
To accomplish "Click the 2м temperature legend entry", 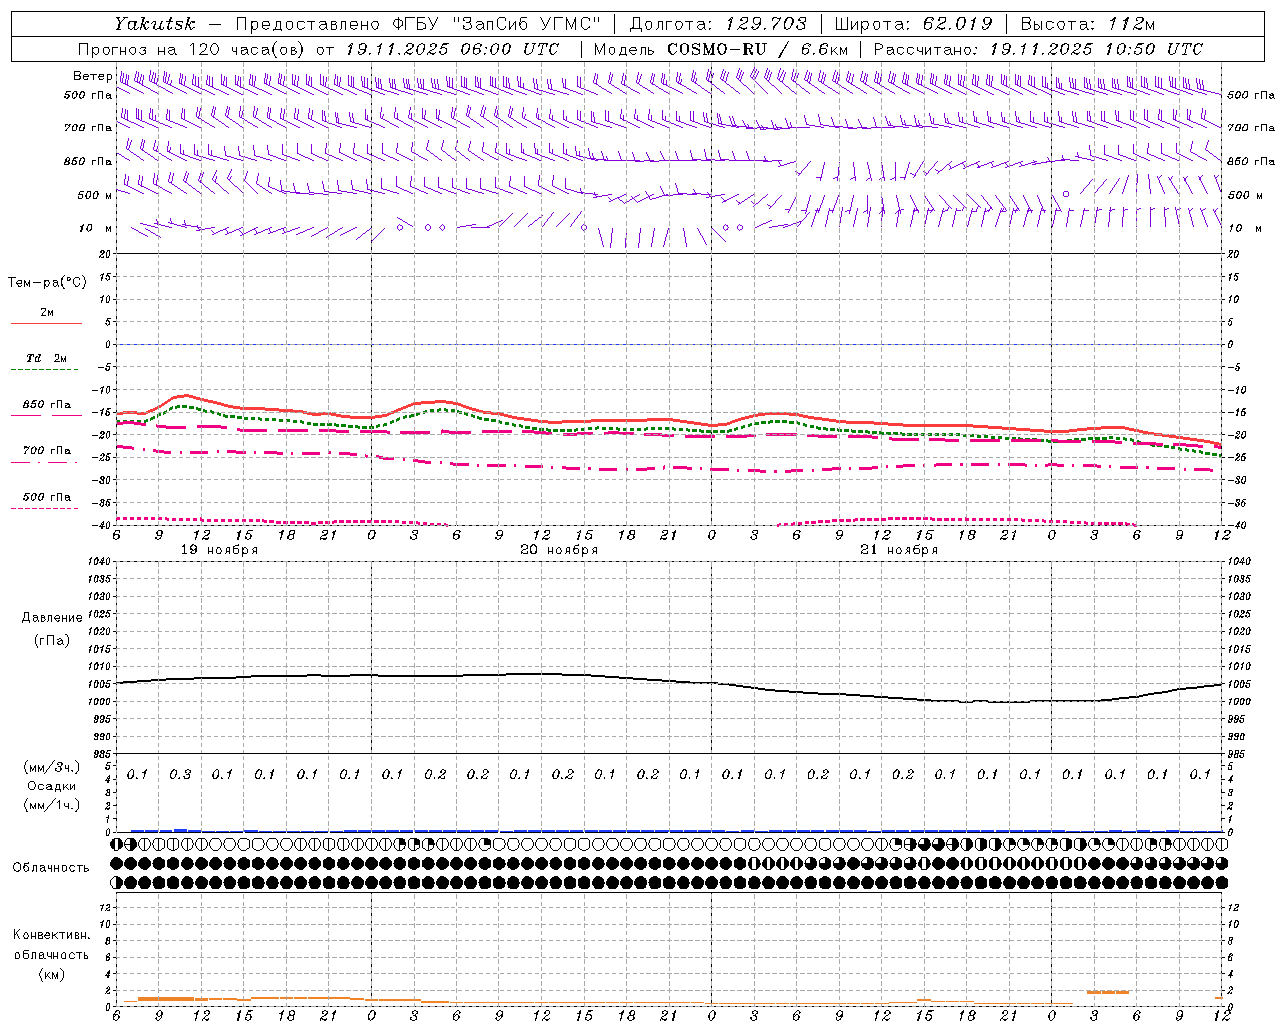I will pyautogui.click(x=47, y=312).
